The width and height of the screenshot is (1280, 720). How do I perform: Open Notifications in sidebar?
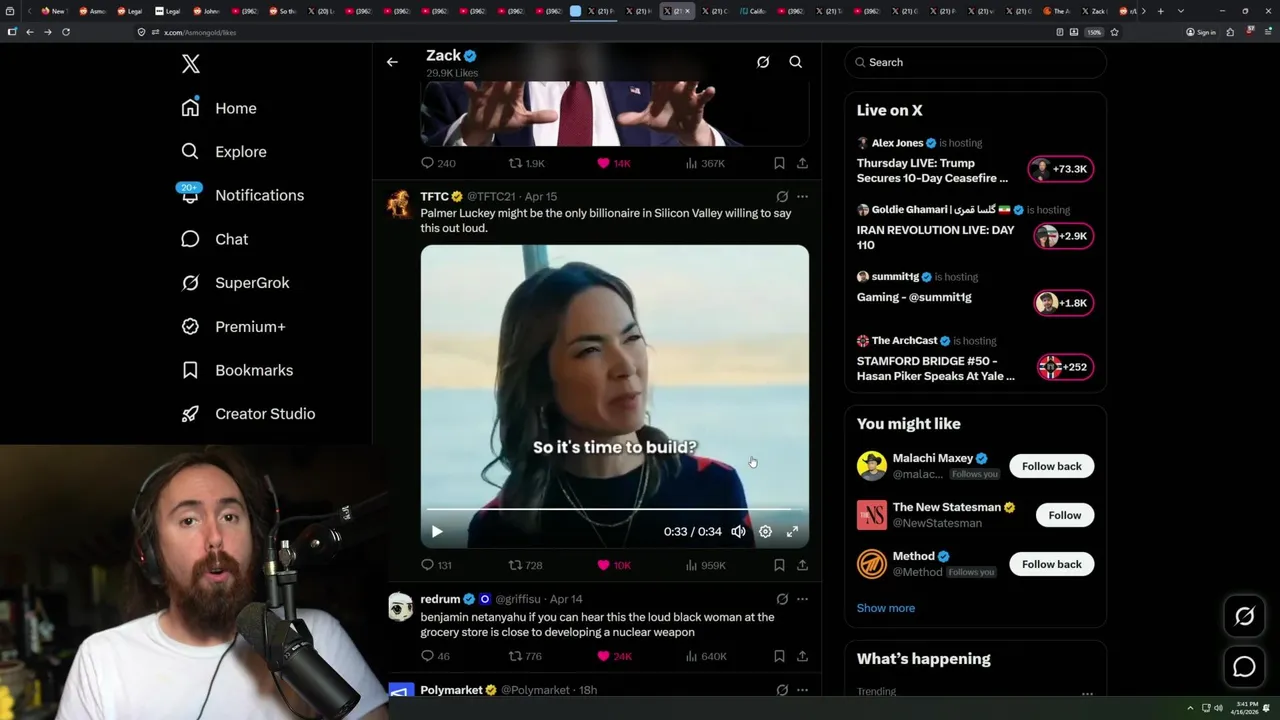coord(242,195)
